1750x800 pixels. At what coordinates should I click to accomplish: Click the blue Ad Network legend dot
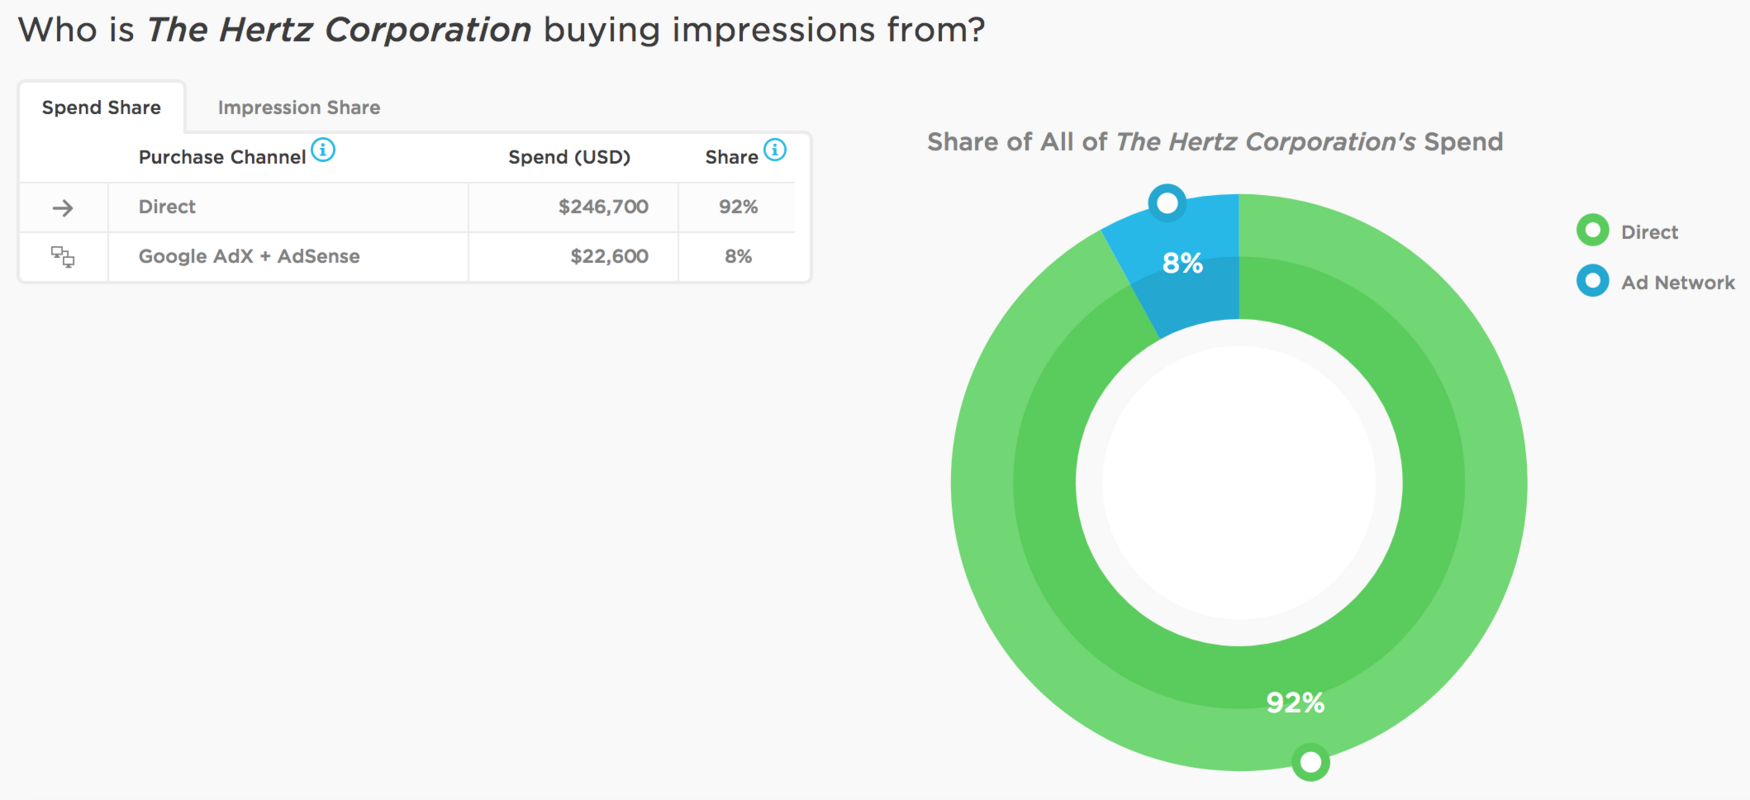(x=1592, y=281)
